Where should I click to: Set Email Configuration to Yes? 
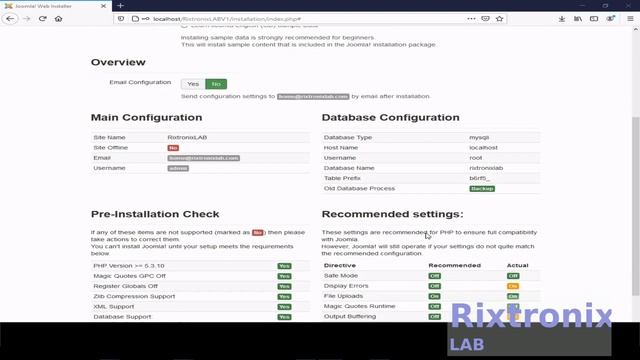(x=193, y=84)
